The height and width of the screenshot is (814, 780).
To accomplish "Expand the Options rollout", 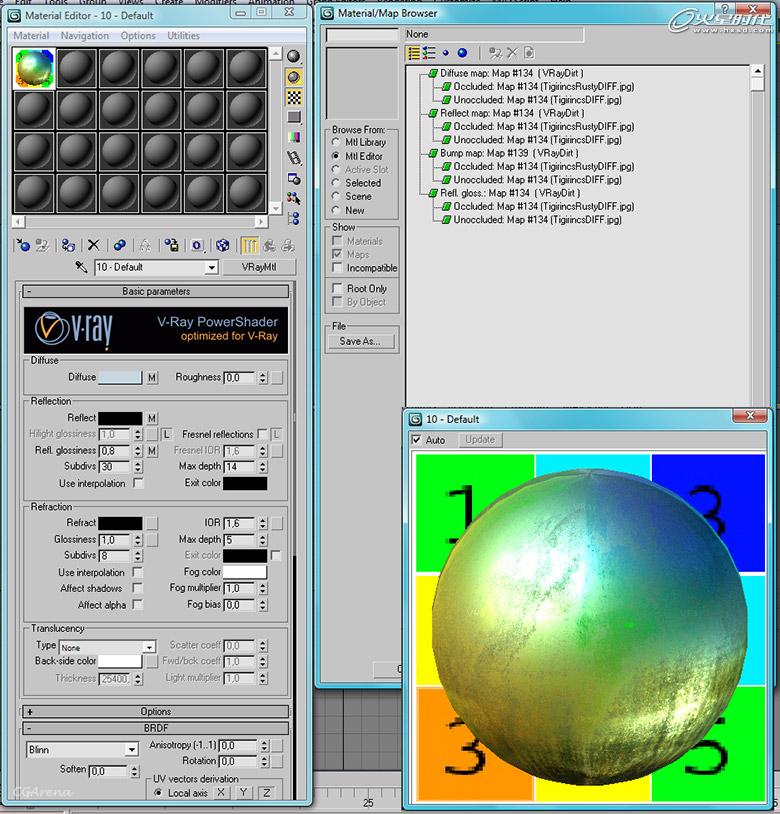I will tap(156, 711).
